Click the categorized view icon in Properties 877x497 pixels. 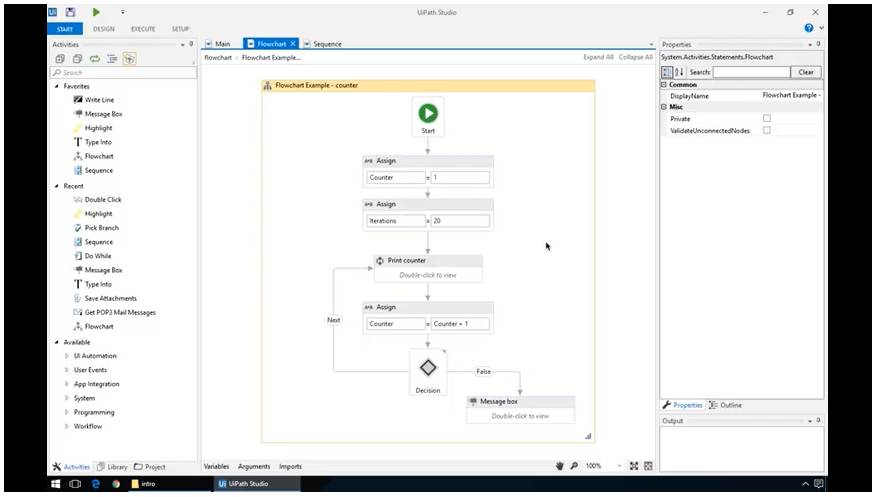pos(667,72)
